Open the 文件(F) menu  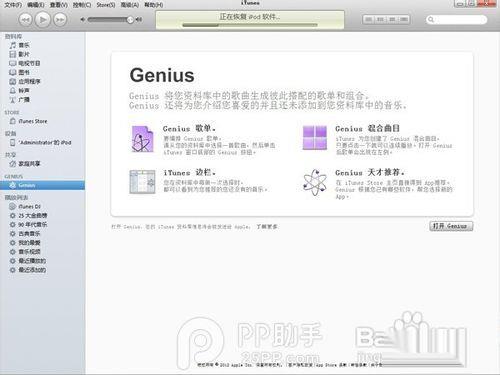13,5
